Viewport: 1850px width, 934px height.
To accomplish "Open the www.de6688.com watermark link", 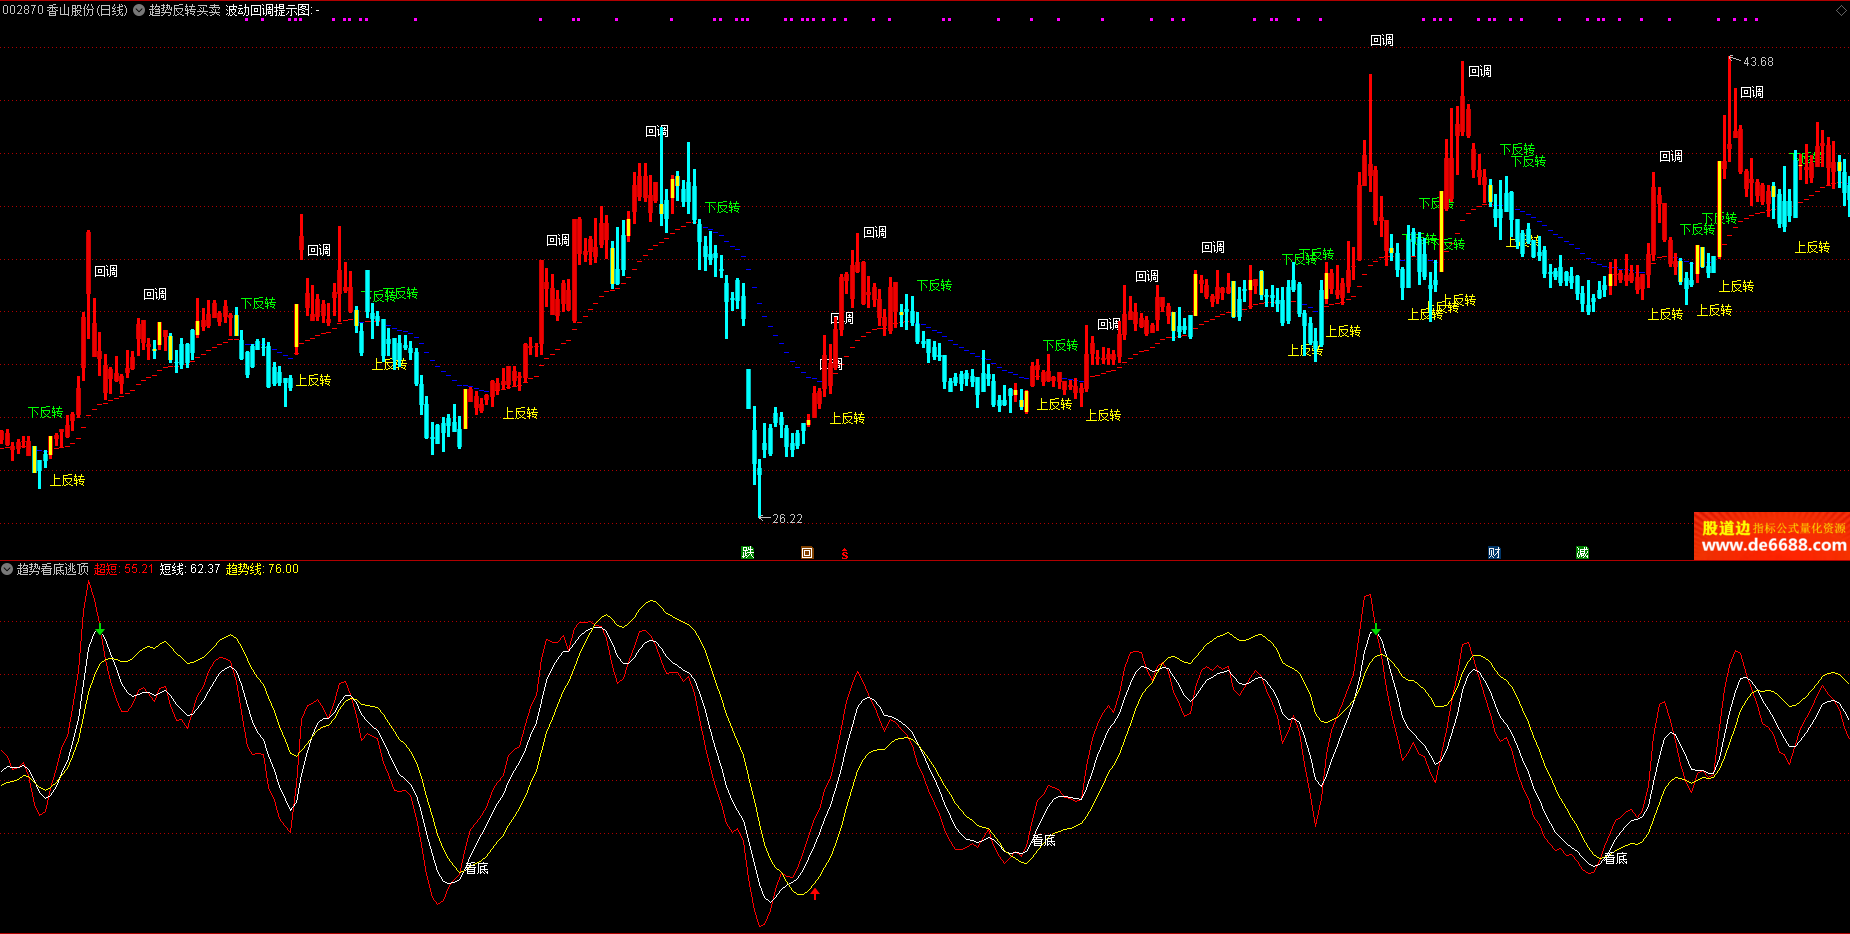I will click(x=1773, y=545).
